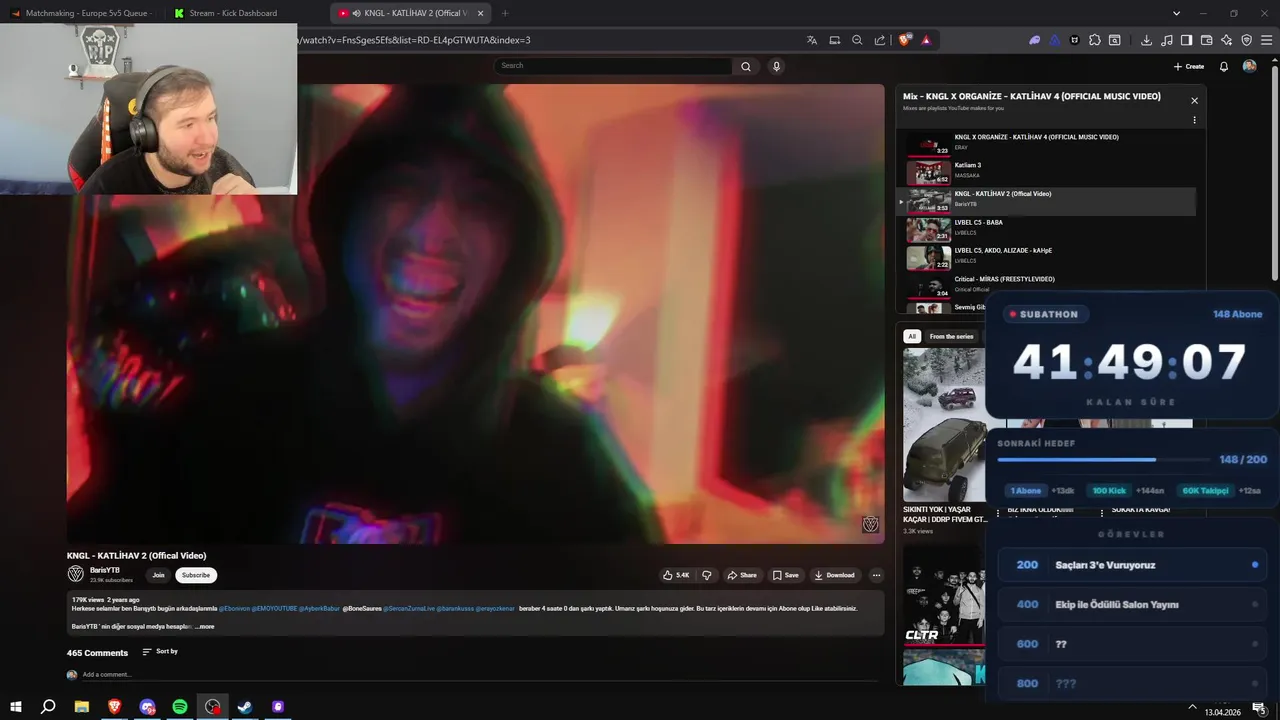Viewport: 1280px width, 720px height.
Task: Click the share page icon in address bar
Action: [880, 40]
